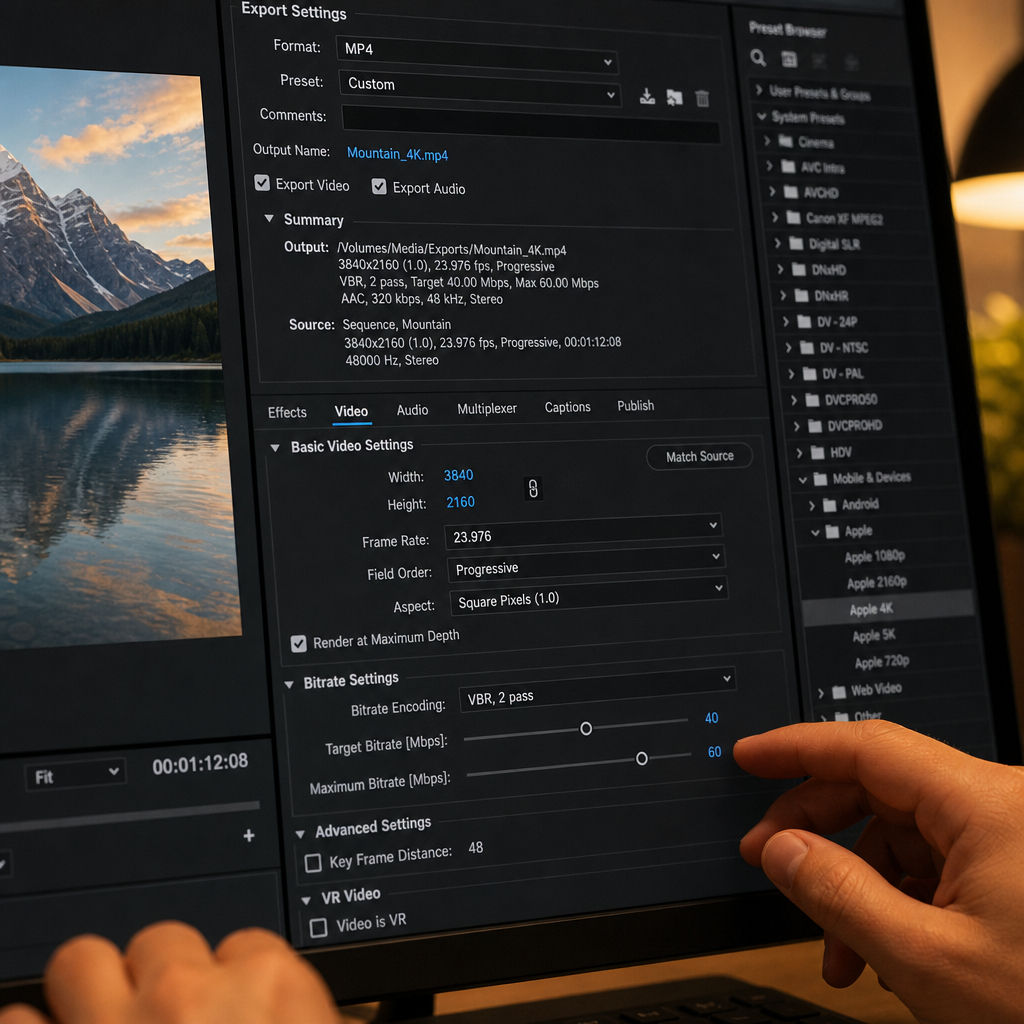Screen dimensions: 1024x1024
Task: Click the Comments text field
Action: pyautogui.click(x=530, y=122)
